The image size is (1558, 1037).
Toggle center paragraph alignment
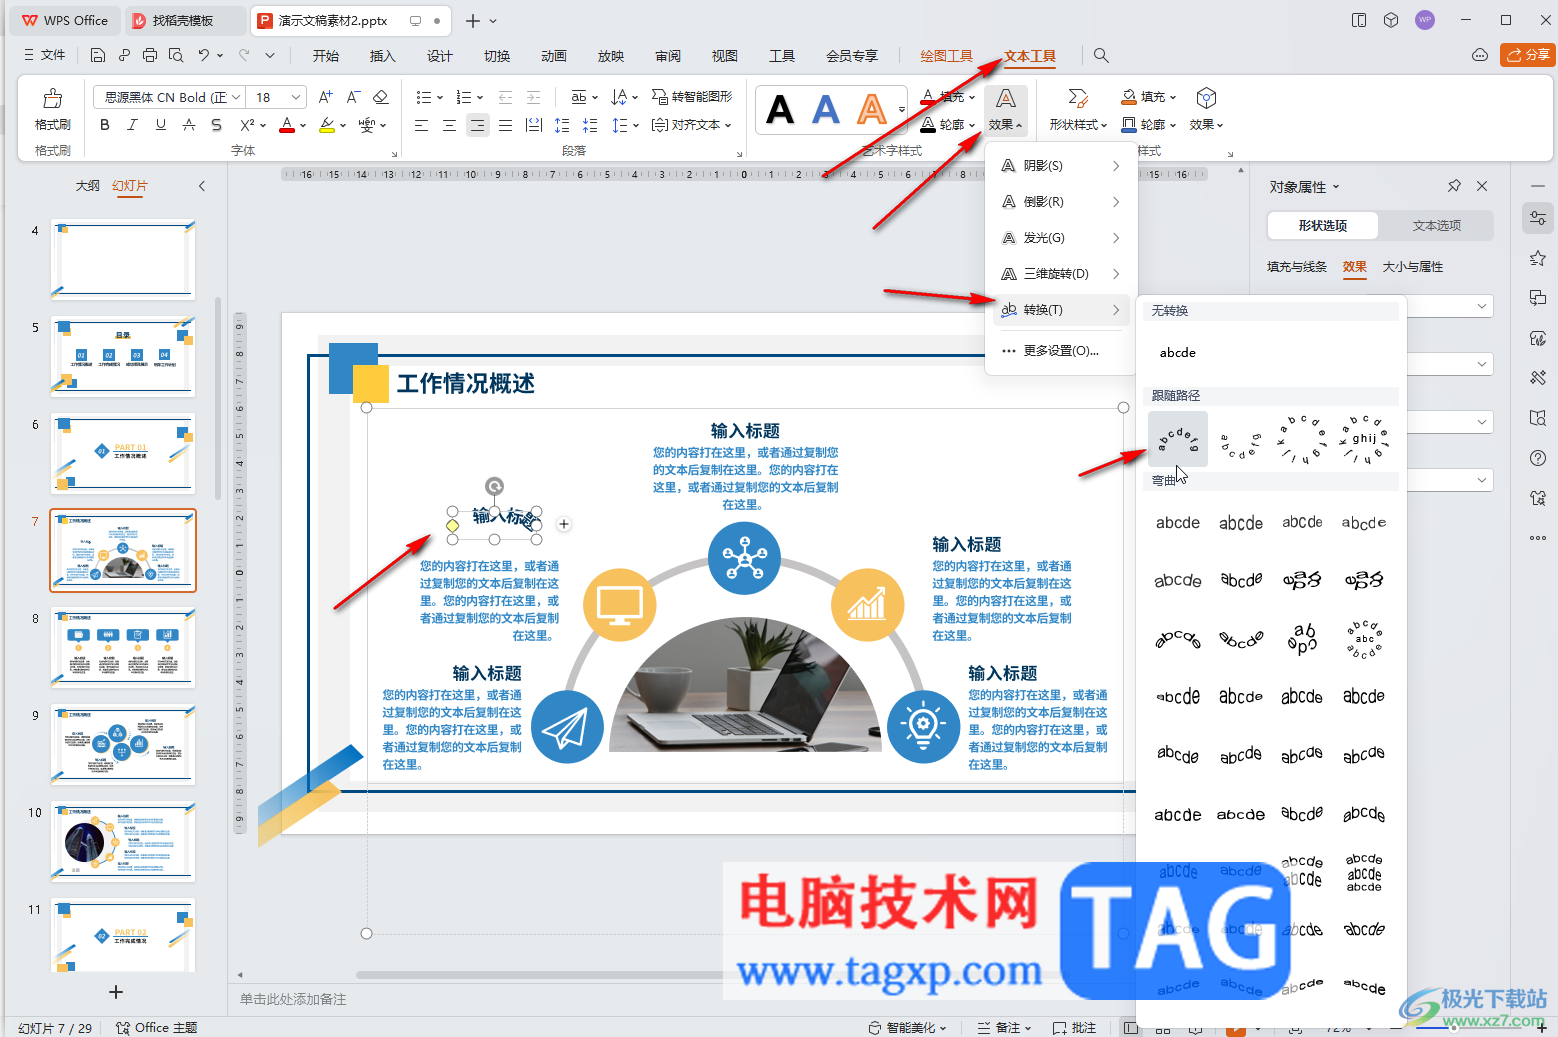coord(450,125)
